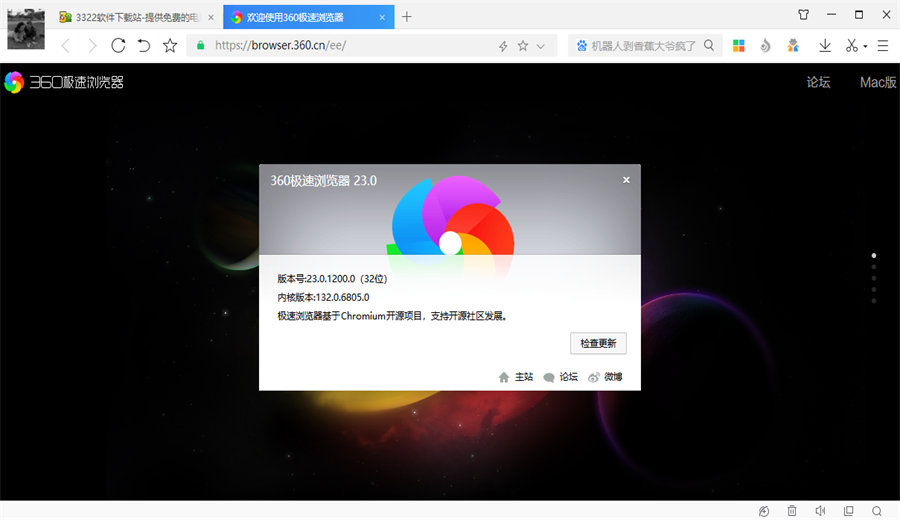900x520 pixels.
Task: Click the Chromium open-source description line
Action: [x=392, y=316]
